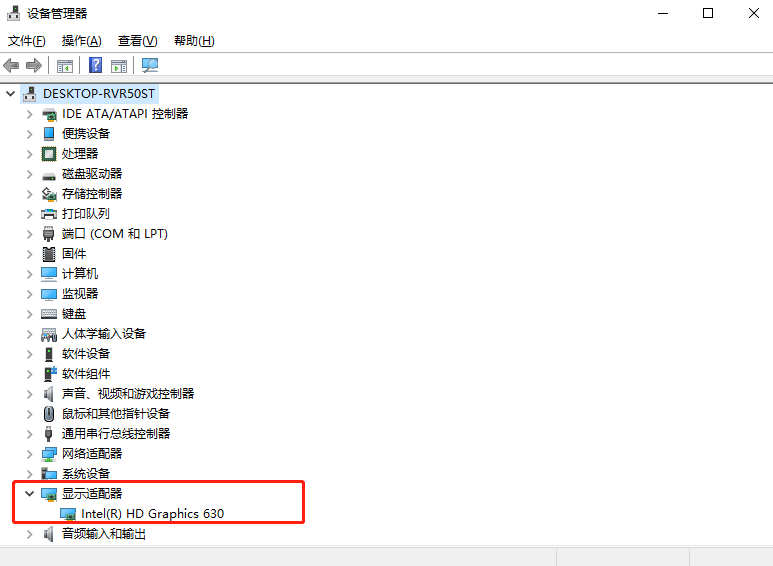Click the Intel(R) HD Graphics 630 adapter icon

tap(68, 514)
